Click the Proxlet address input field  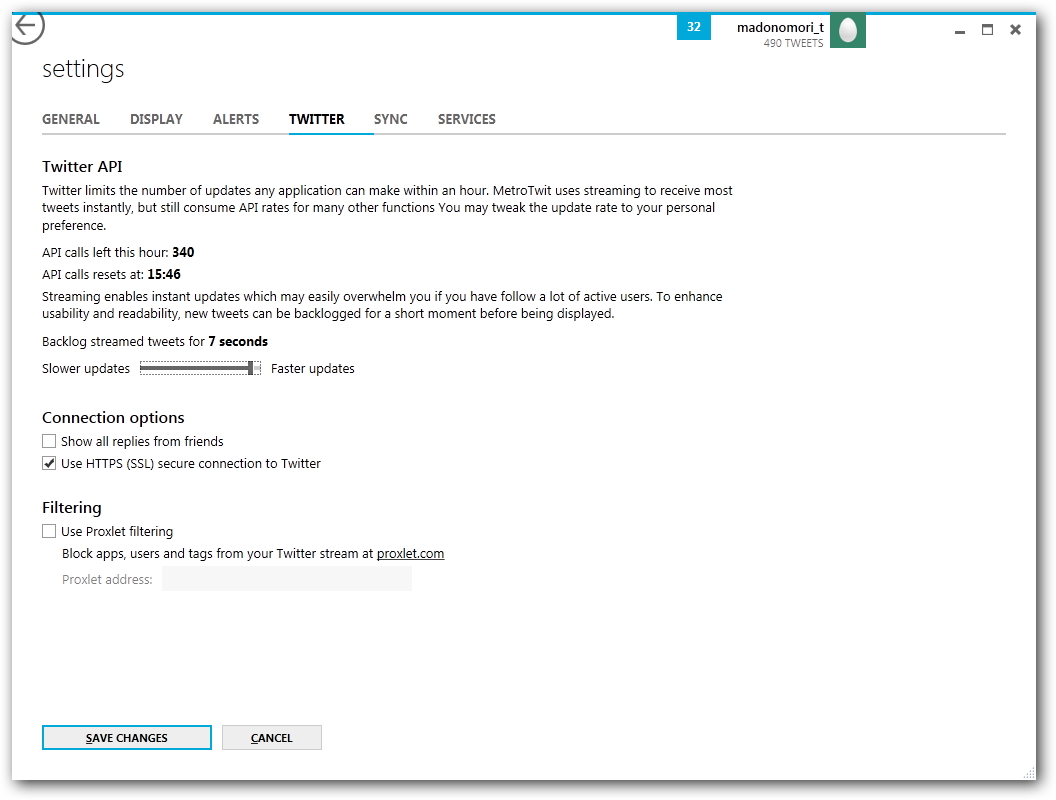[287, 579]
